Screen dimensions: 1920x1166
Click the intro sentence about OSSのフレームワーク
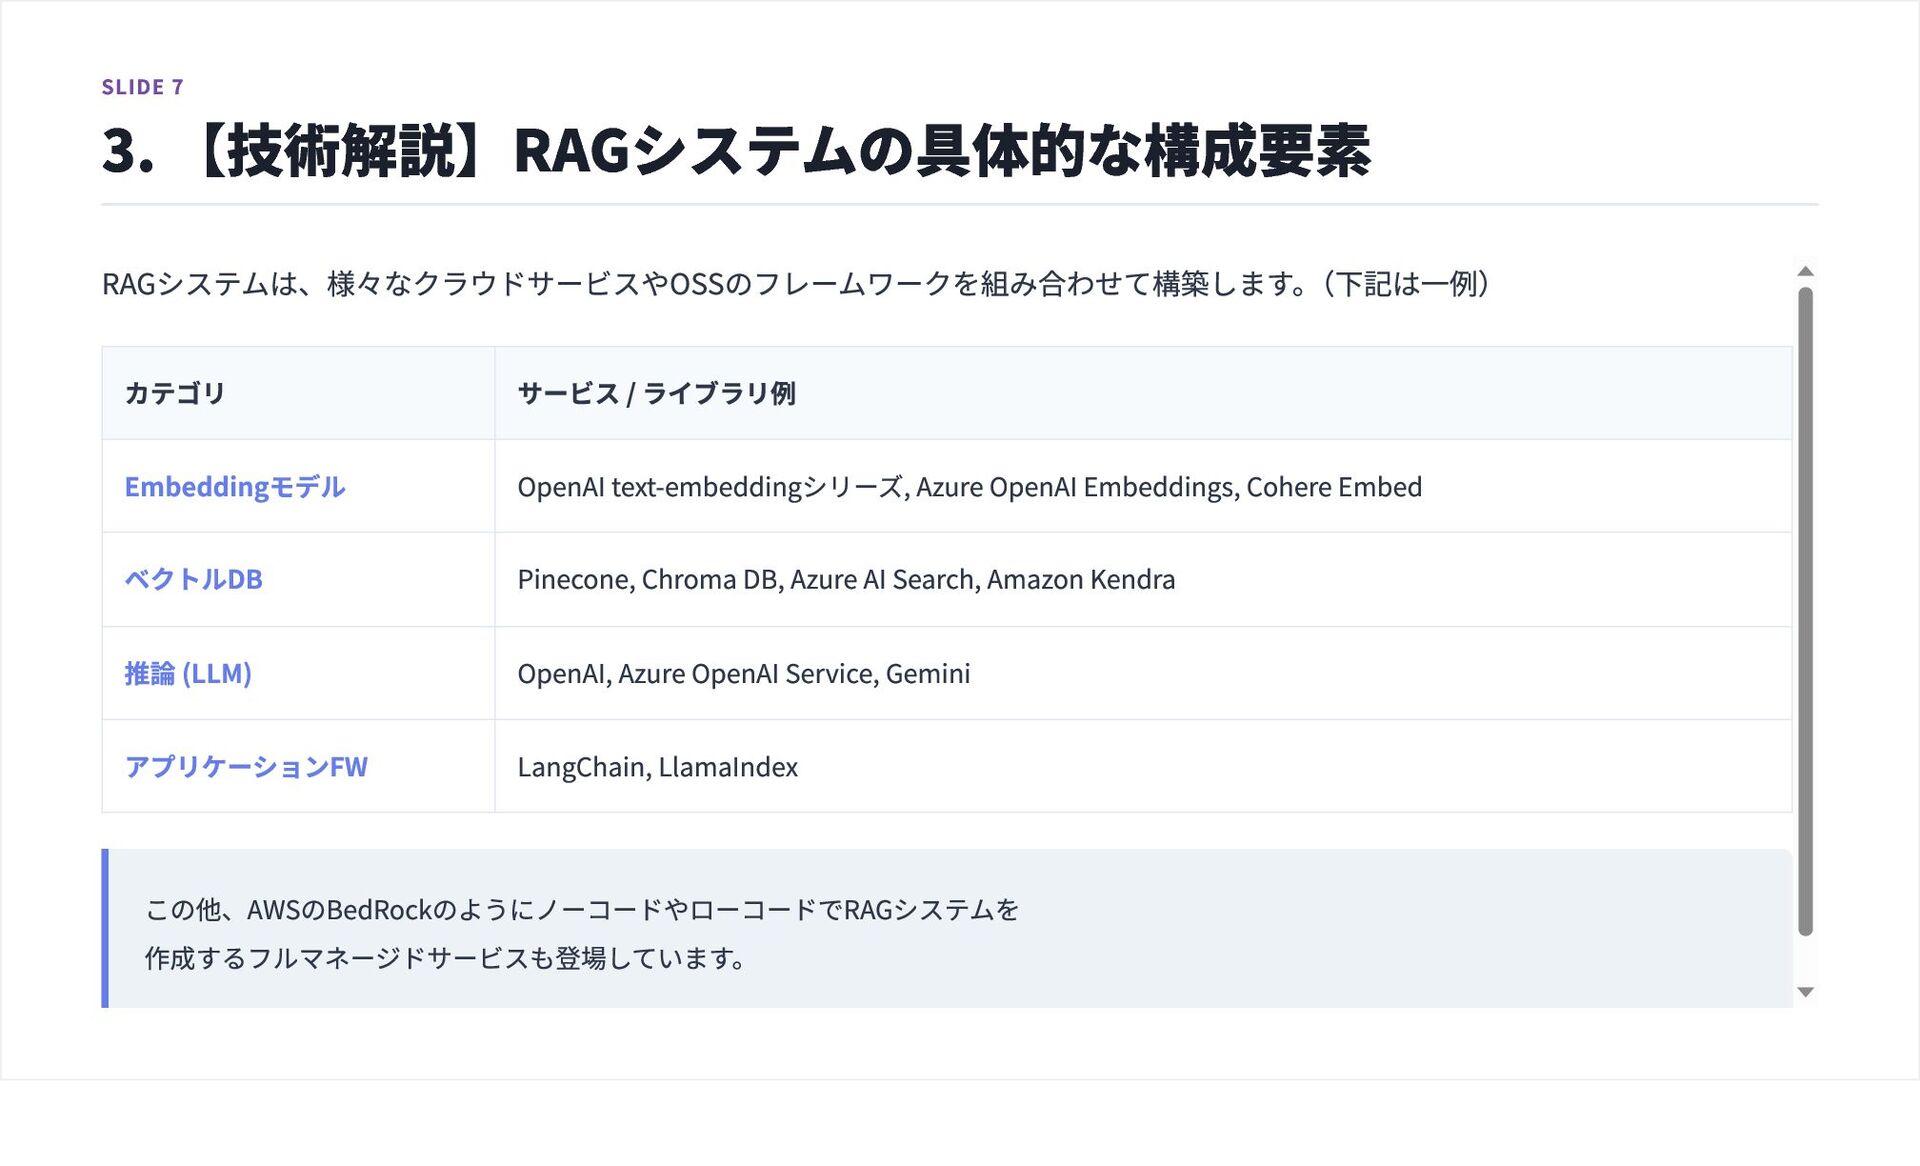[x=795, y=284]
